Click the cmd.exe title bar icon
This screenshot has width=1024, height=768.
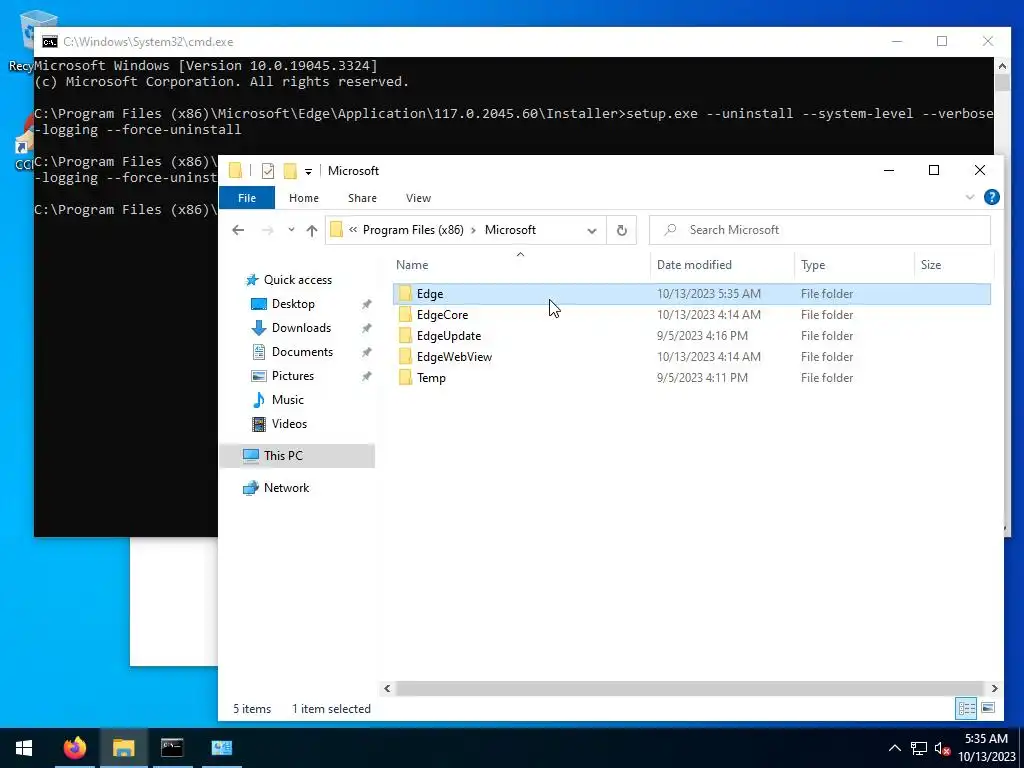click(x=50, y=42)
